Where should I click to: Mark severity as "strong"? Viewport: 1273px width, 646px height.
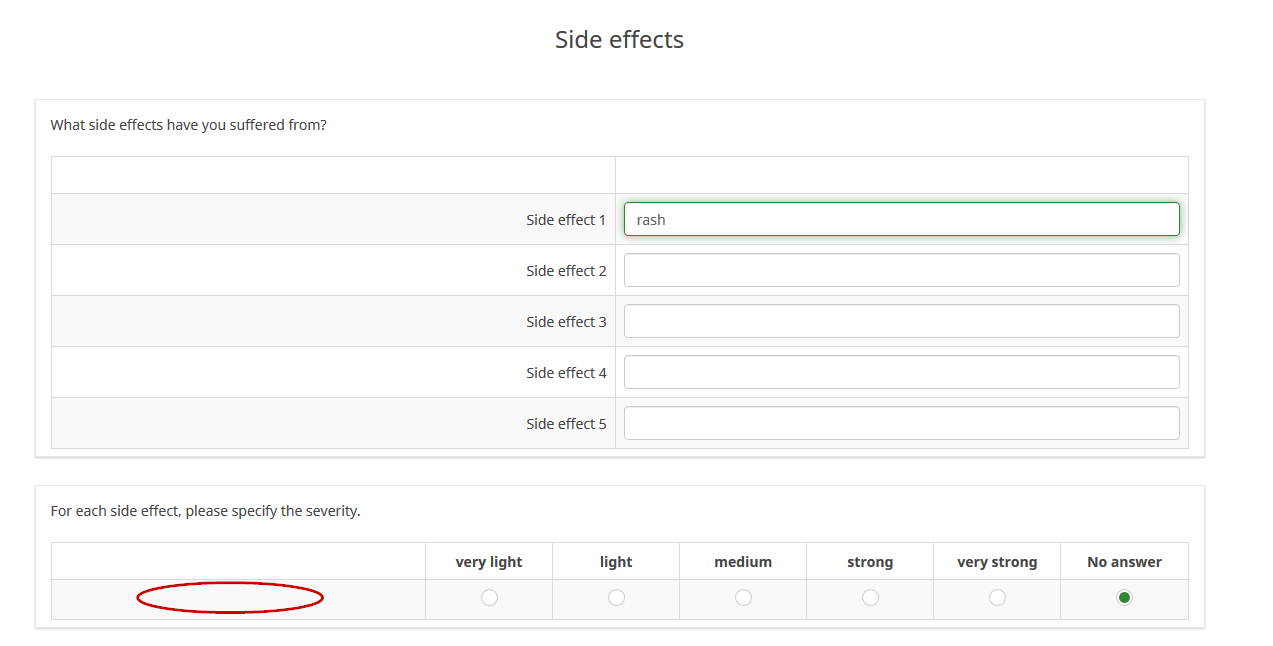coord(870,597)
